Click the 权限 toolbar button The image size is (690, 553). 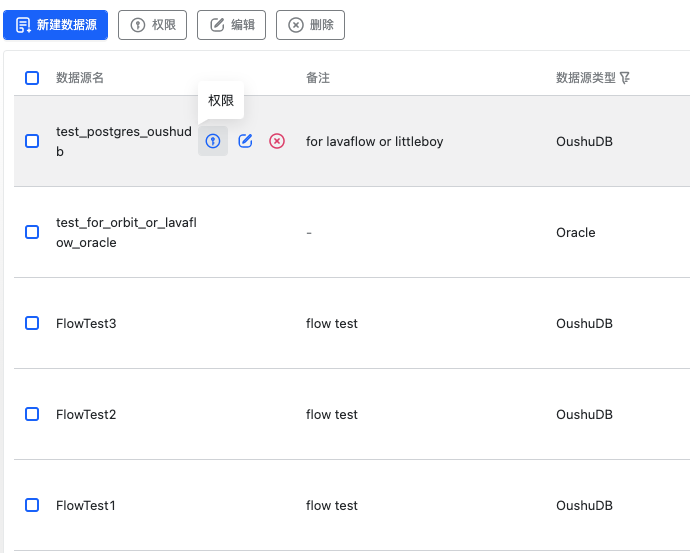click(152, 25)
